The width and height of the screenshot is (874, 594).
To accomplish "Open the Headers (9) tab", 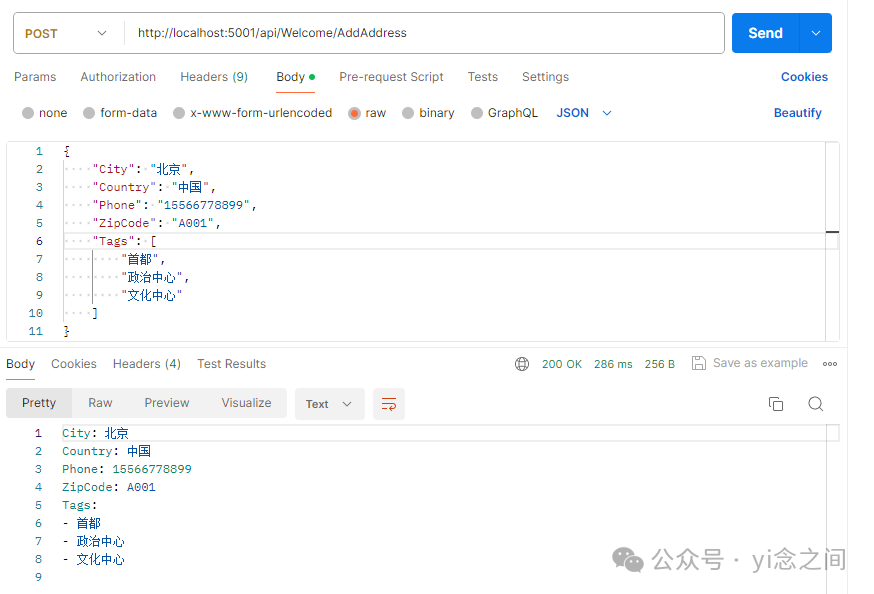I will coord(214,77).
